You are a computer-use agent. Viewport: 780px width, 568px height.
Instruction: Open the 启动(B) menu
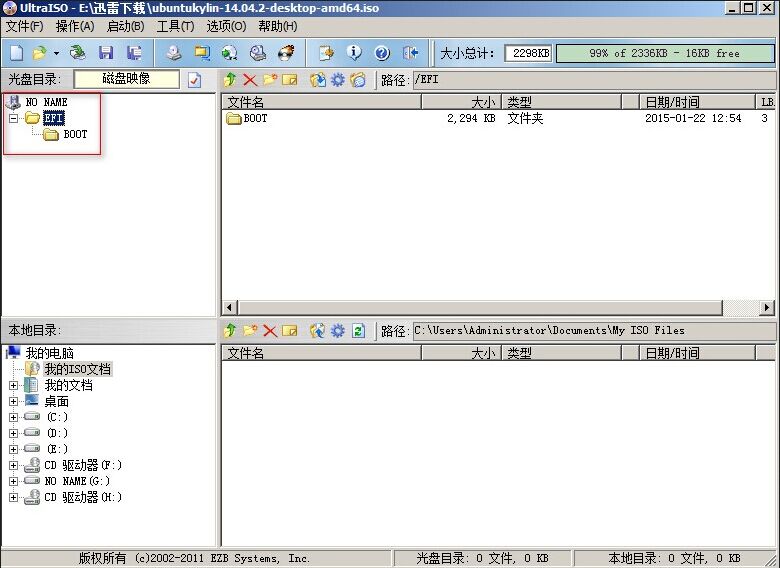125,26
